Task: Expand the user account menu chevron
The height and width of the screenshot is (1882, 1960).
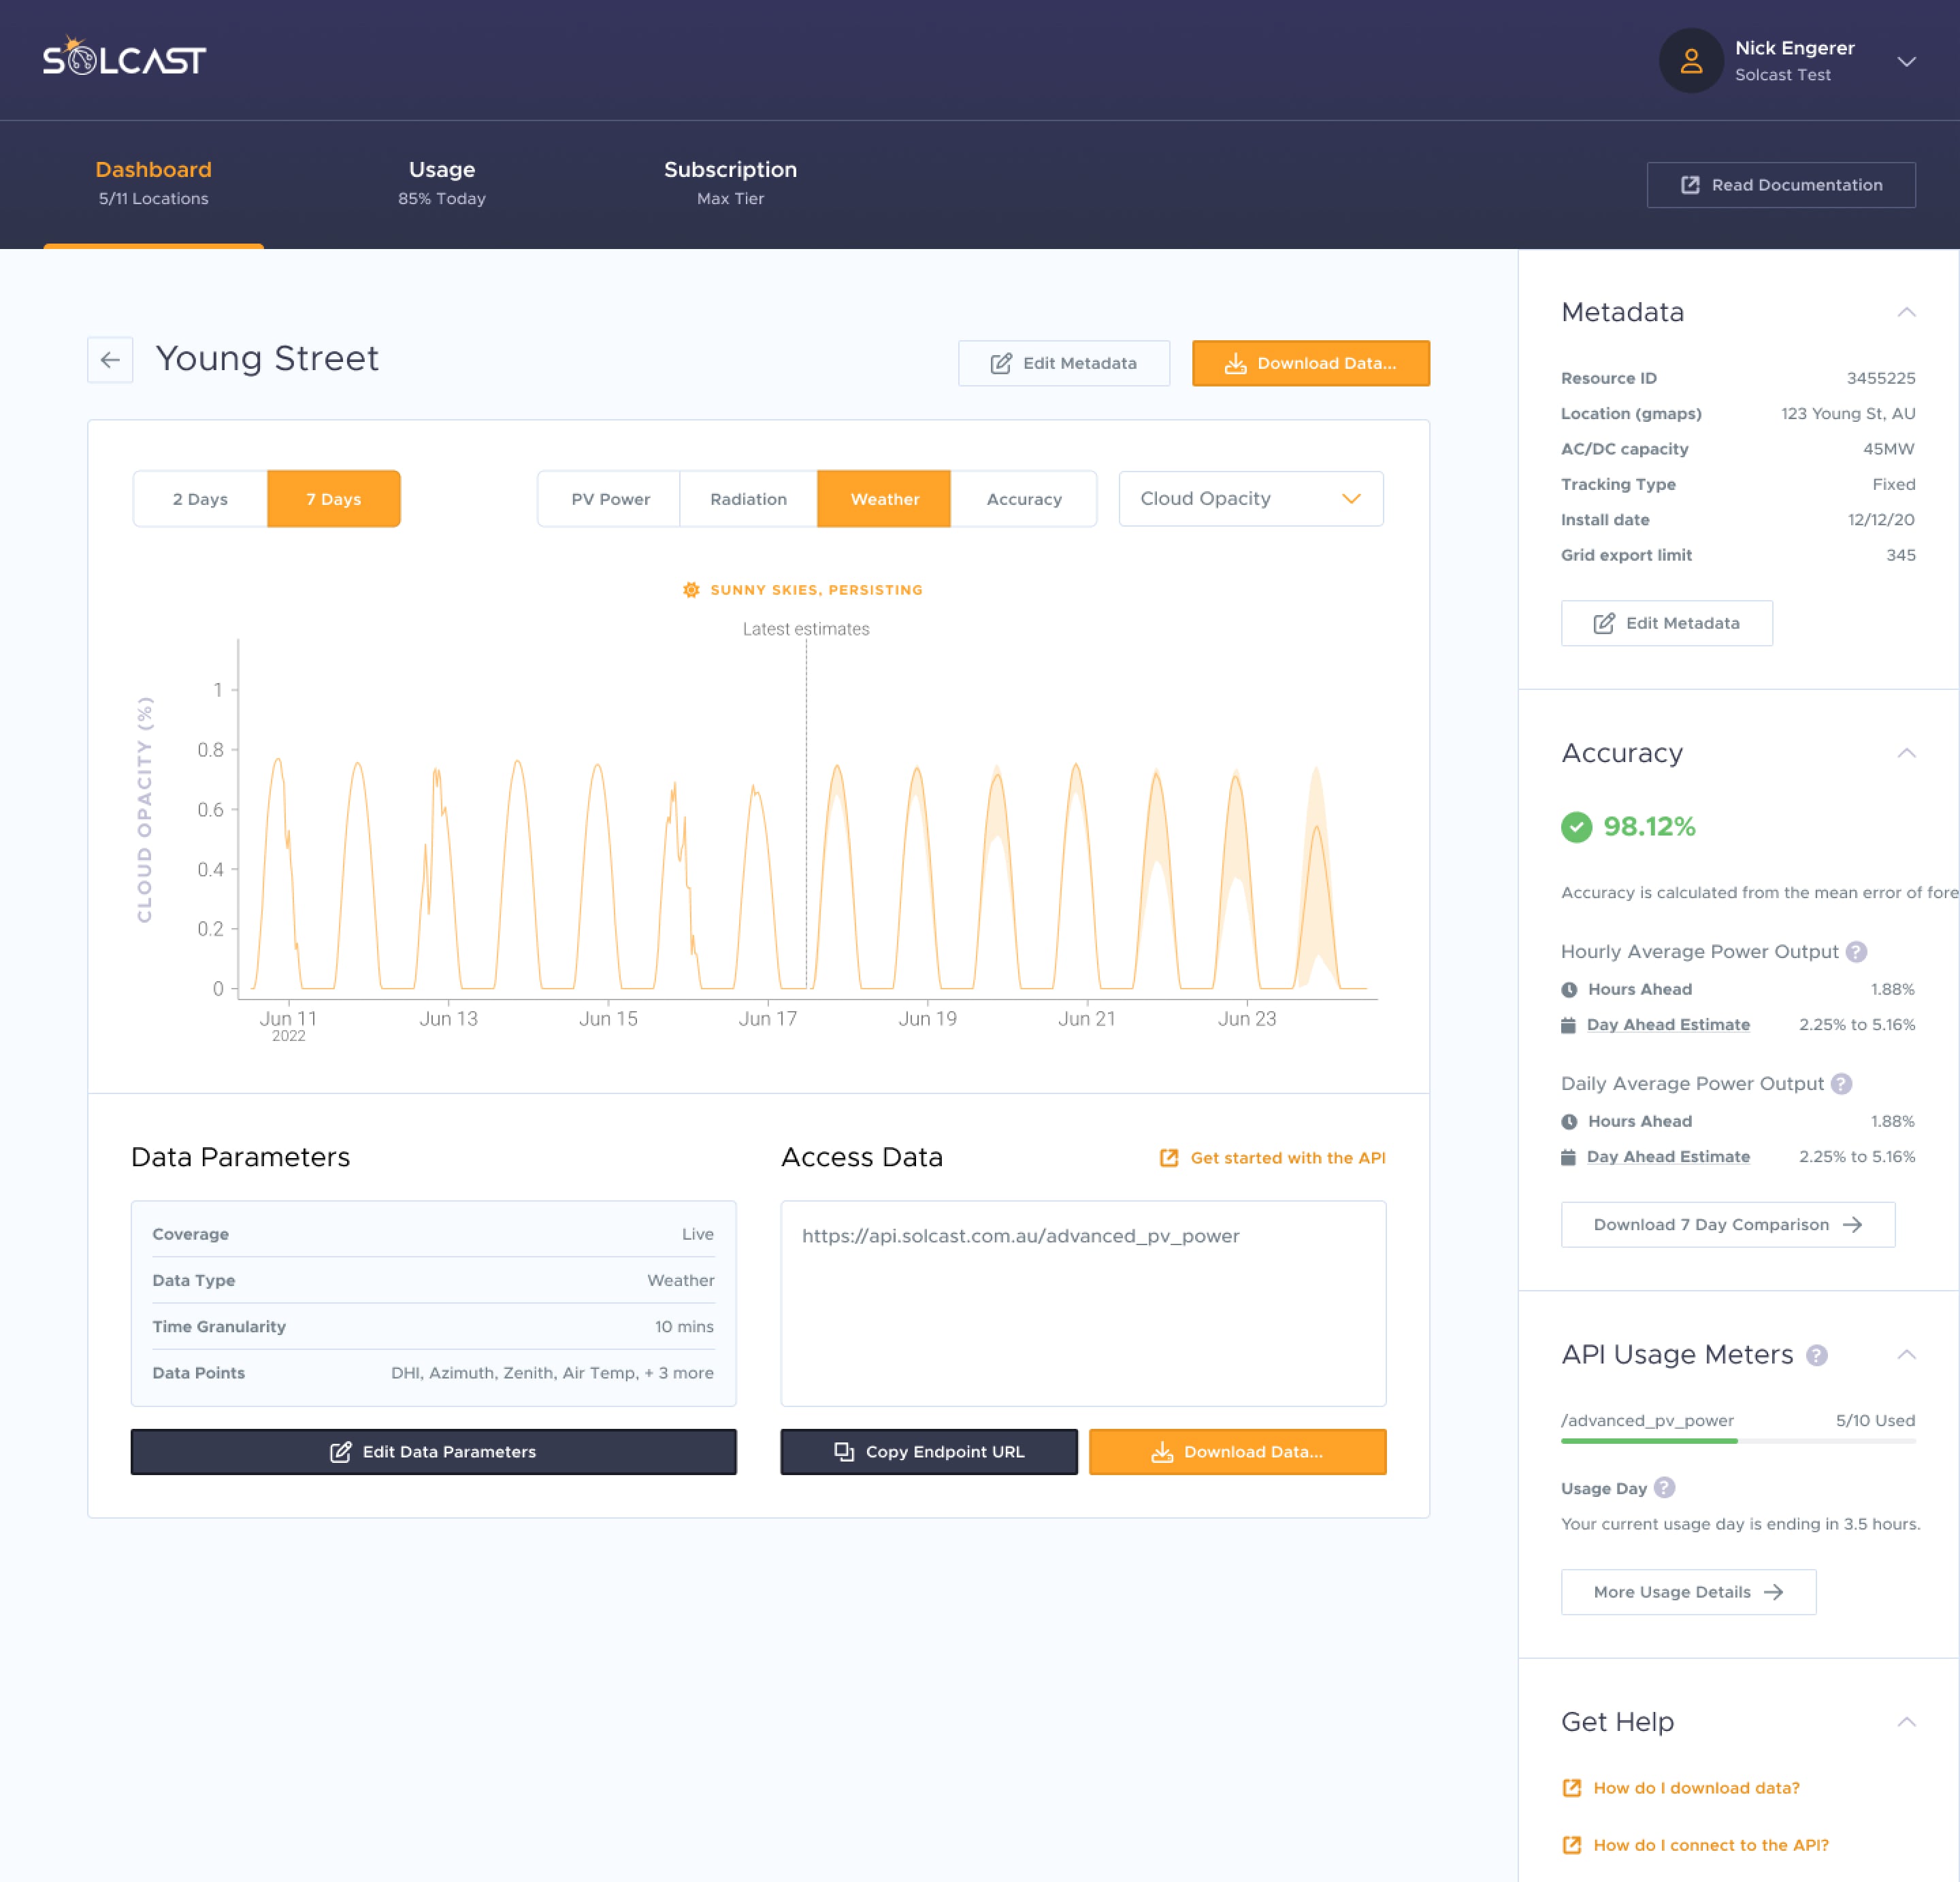Action: pyautogui.click(x=1906, y=61)
